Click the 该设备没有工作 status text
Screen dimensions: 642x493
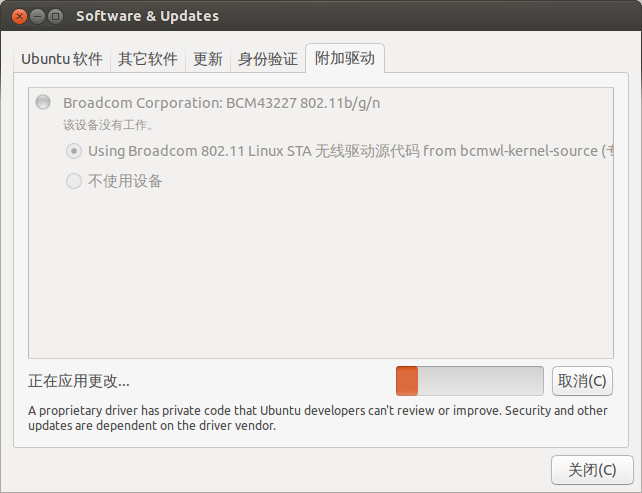pyautogui.click(x=108, y=125)
